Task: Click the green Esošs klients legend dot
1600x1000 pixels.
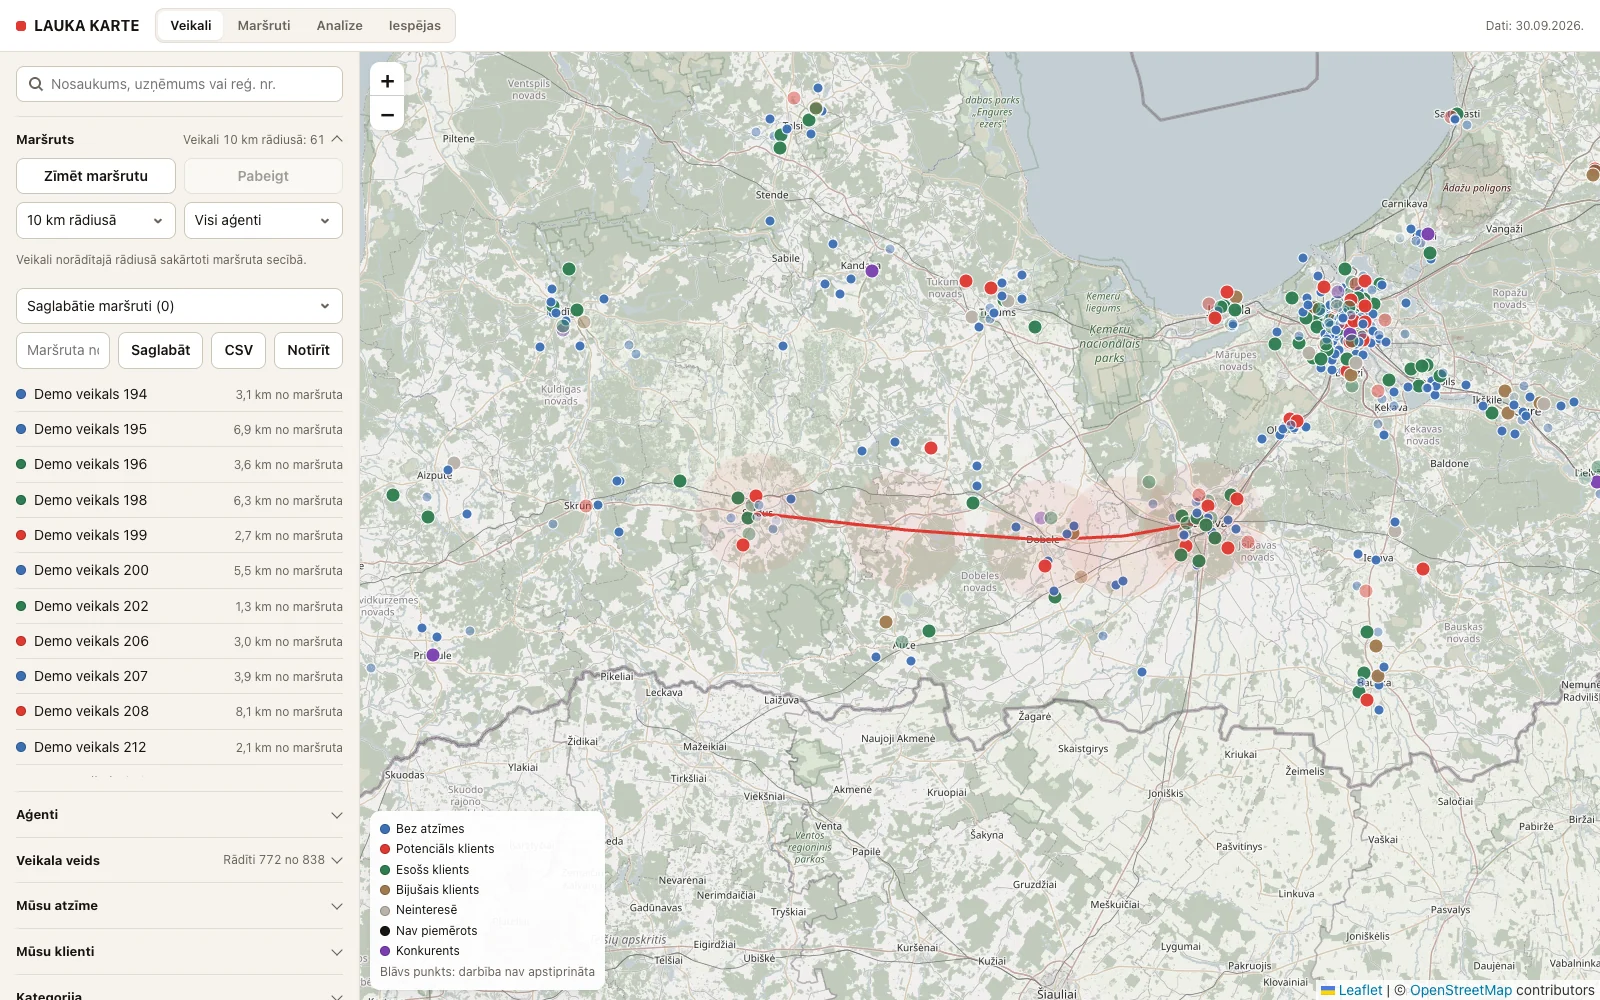Action: (x=385, y=870)
